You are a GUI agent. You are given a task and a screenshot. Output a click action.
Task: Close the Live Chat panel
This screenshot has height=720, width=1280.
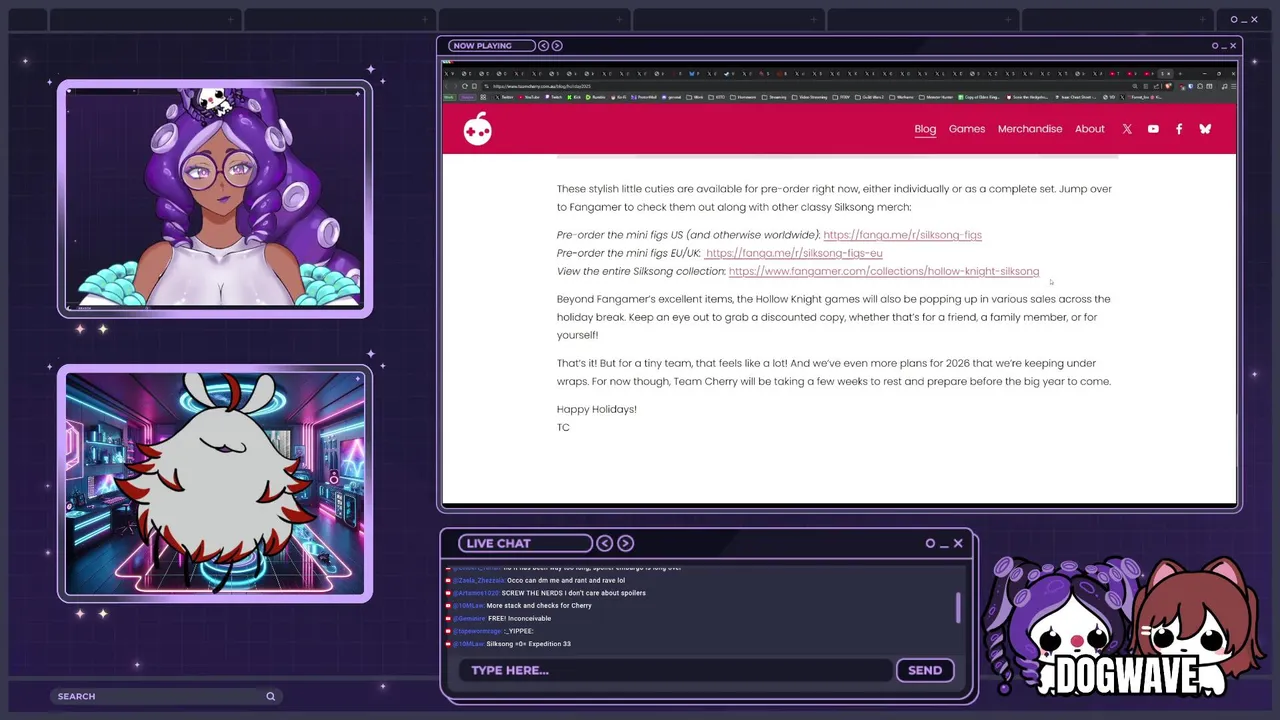click(x=958, y=543)
